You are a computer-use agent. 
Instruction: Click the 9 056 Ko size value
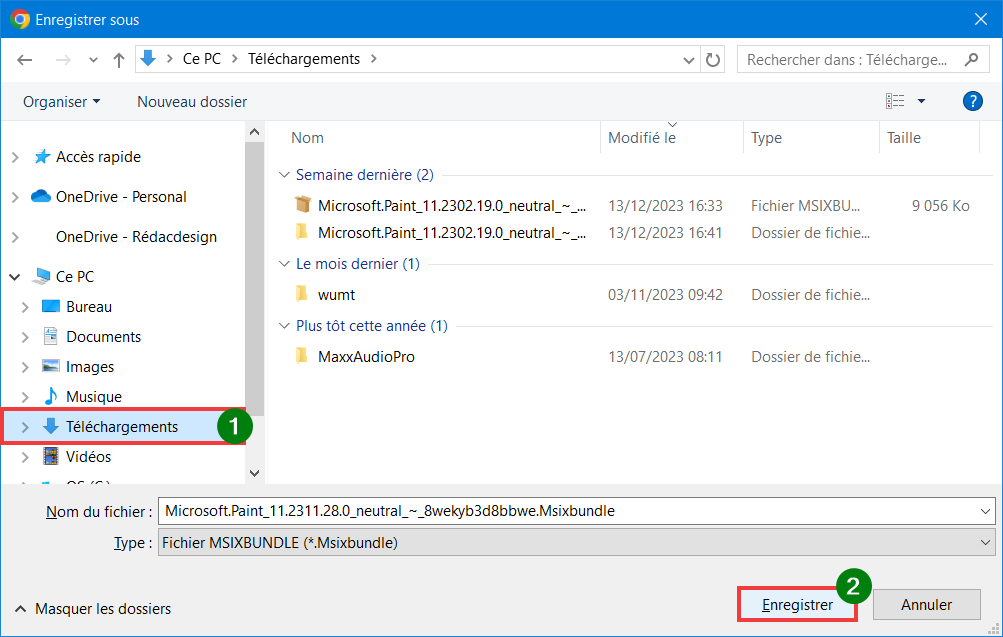(x=940, y=206)
